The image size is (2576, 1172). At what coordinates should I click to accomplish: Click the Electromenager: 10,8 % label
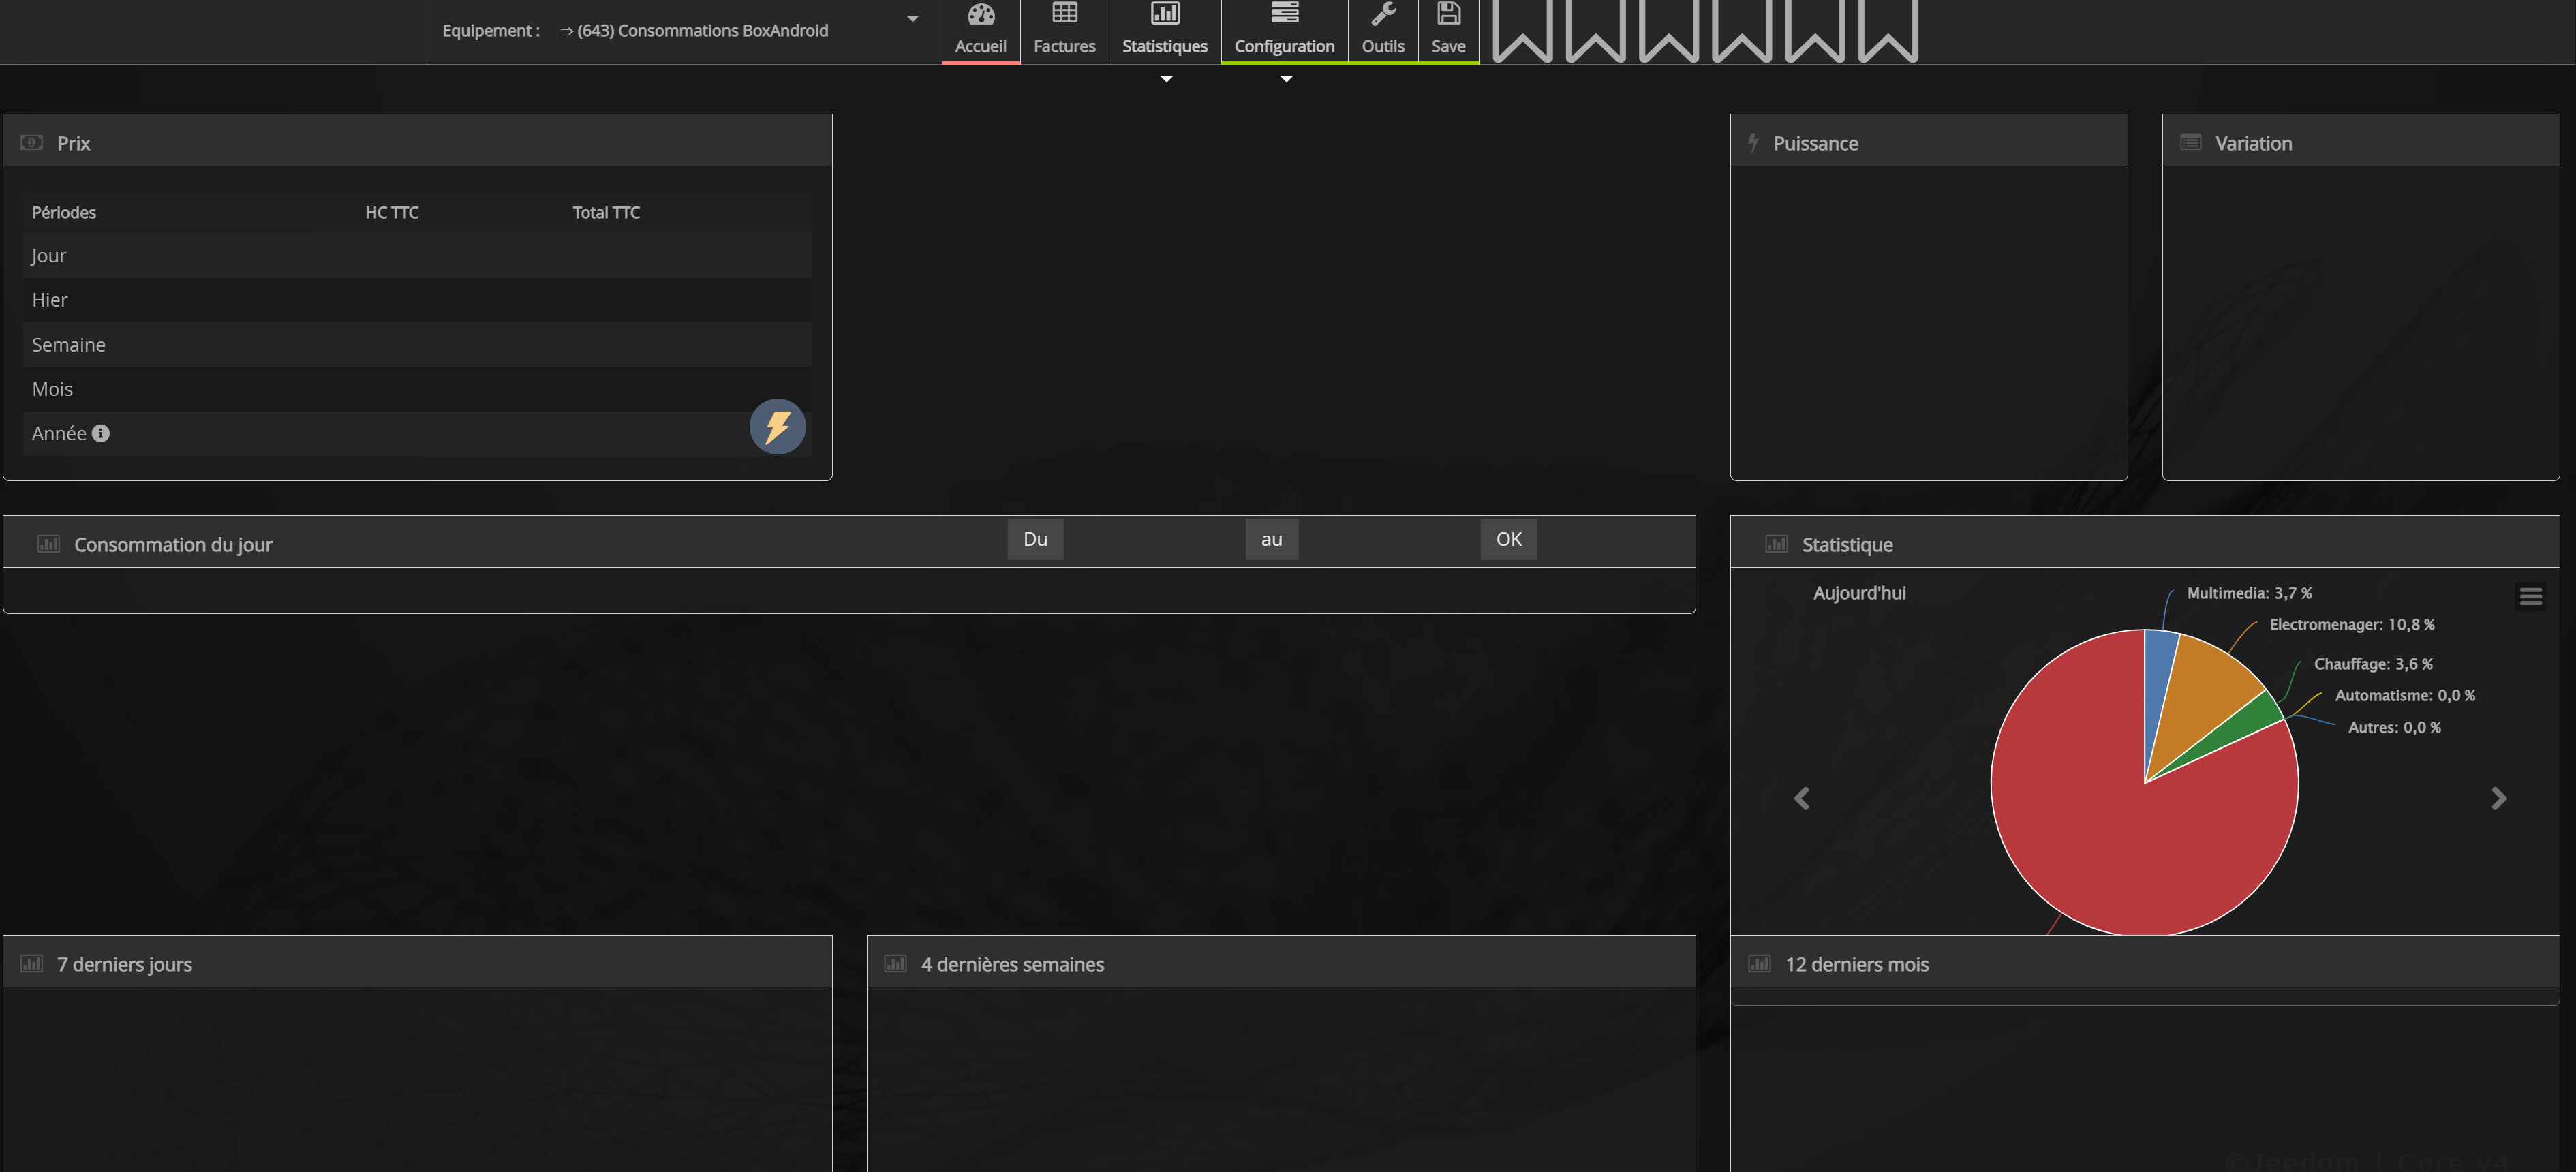(x=2352, y=624)
